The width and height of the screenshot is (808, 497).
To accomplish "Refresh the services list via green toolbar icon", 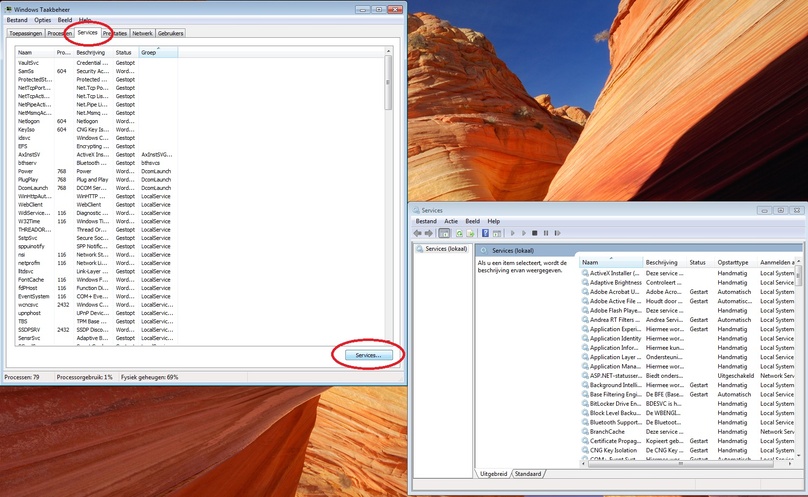I will 459,234.
